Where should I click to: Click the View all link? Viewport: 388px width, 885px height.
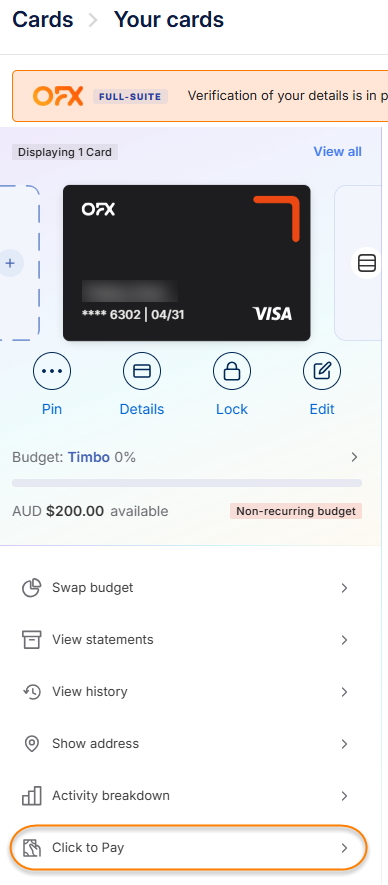pyautogui.click(x=338, y=151)
